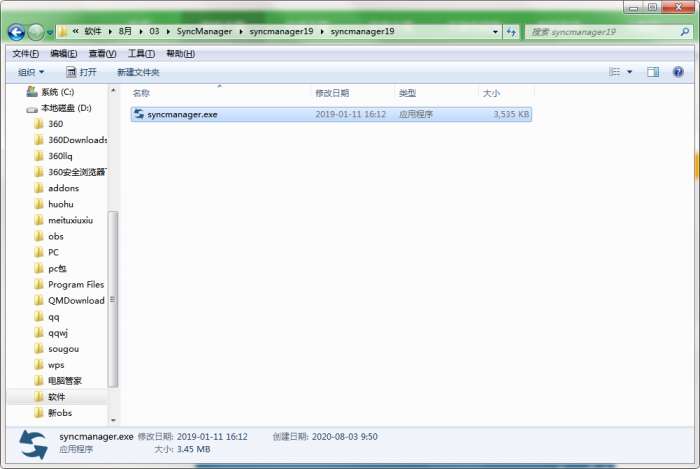
Task: Select the 电脑管家 folder
Action: point(65,381)
